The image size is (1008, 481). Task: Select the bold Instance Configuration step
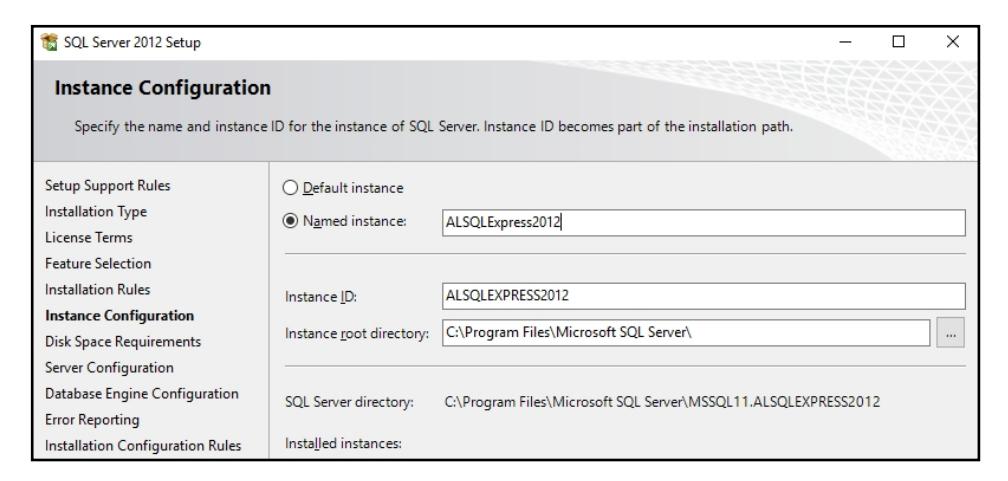click(x=120, y=316)
